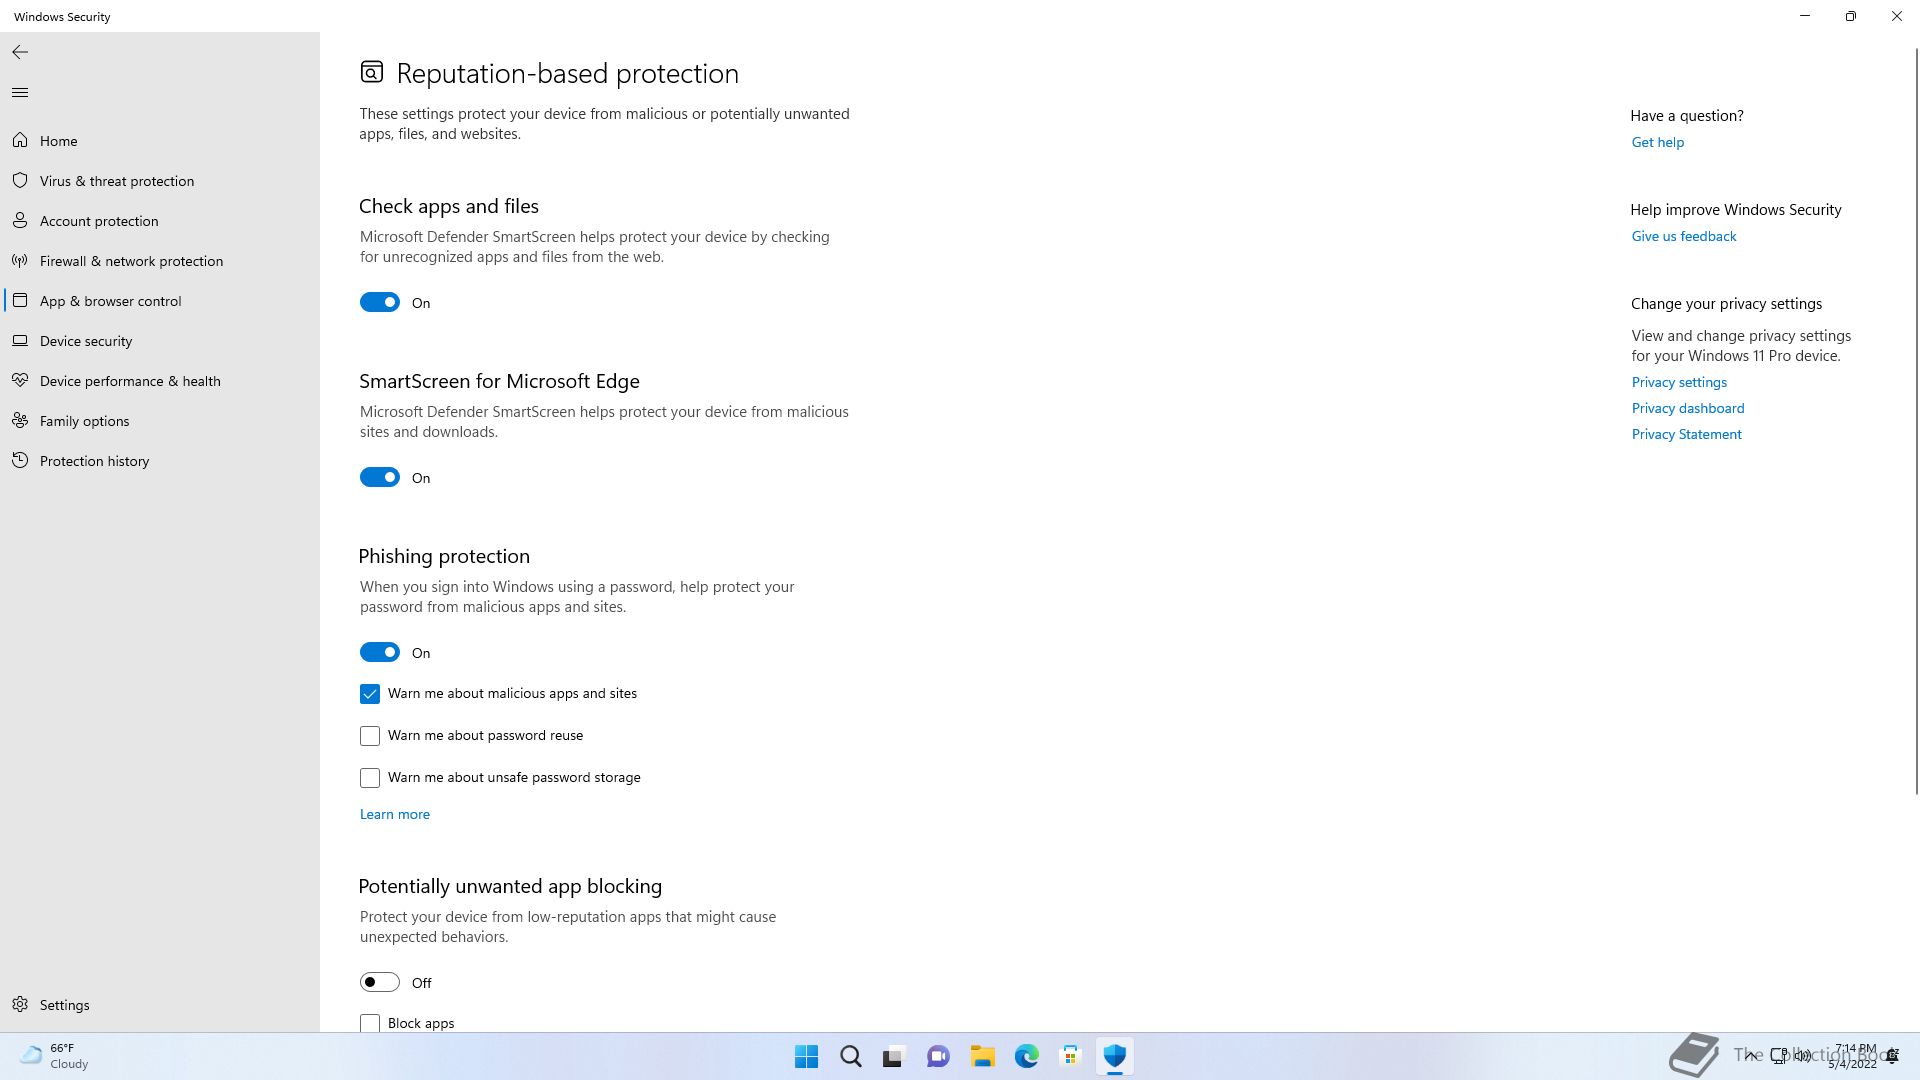The image size is (1920, 1080).
Task: Open the hamburger navigation menu
Action: click(20, 93)
